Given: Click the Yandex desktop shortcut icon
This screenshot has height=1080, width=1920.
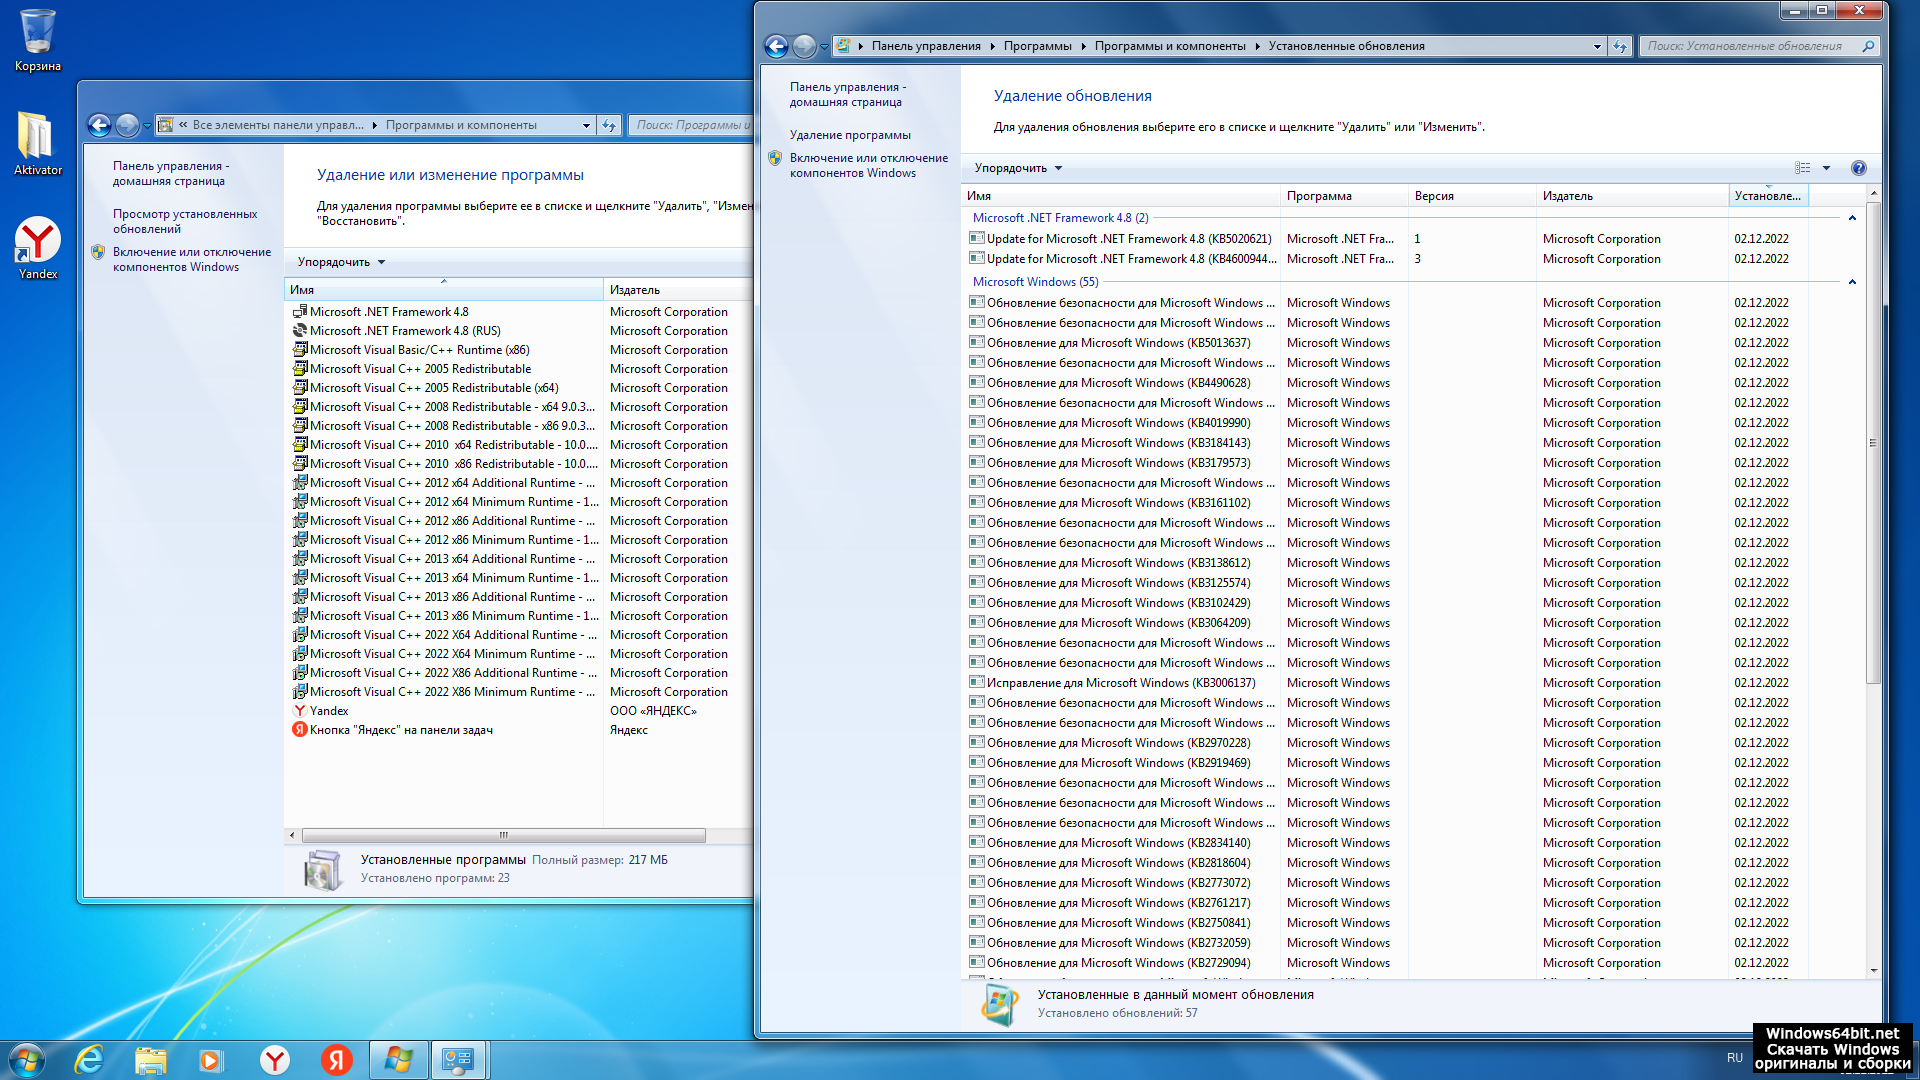Looking at the screenshot, I should 37,242.
